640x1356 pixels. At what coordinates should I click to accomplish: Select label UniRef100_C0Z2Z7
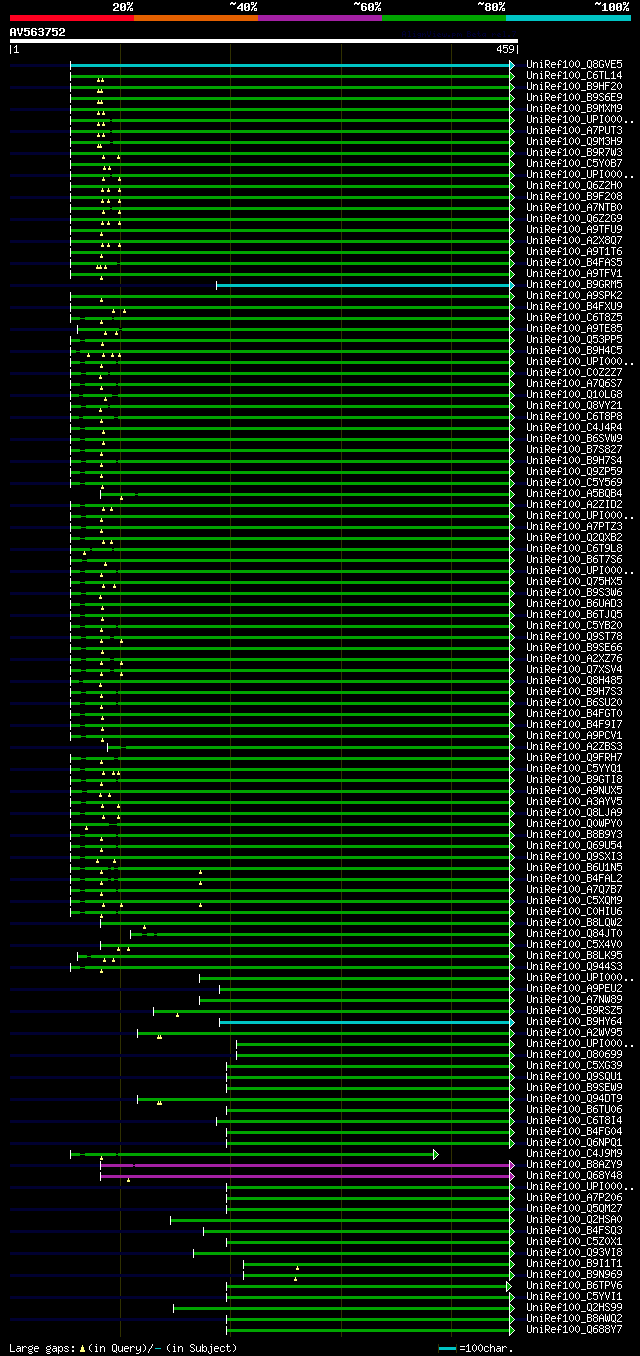pos(574,372)
